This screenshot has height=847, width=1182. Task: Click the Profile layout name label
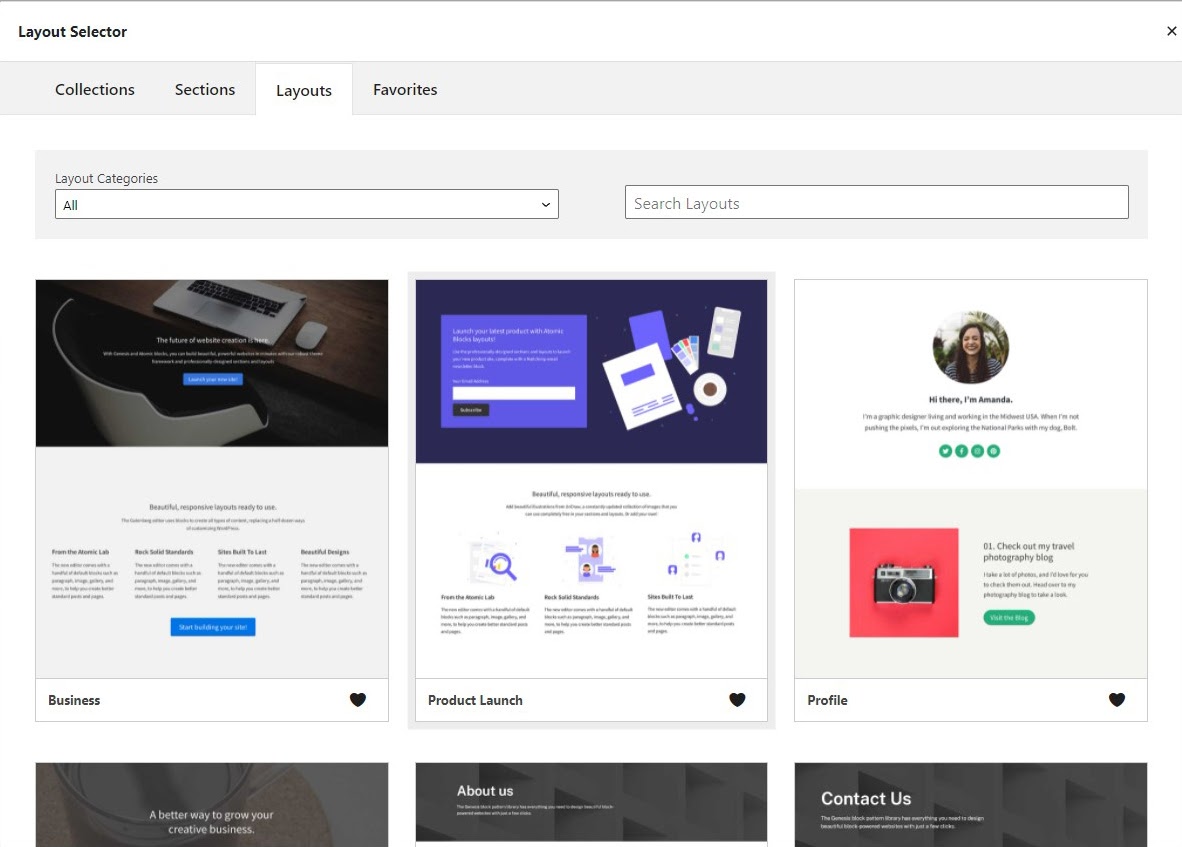click(x=827, y=700)
